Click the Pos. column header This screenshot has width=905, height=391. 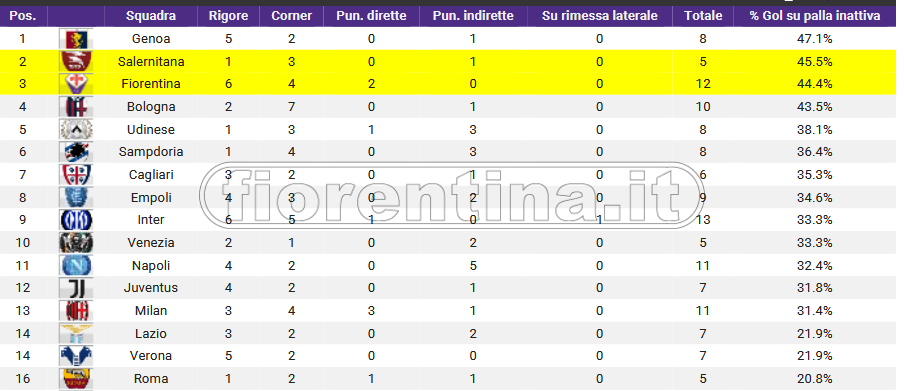23,16
